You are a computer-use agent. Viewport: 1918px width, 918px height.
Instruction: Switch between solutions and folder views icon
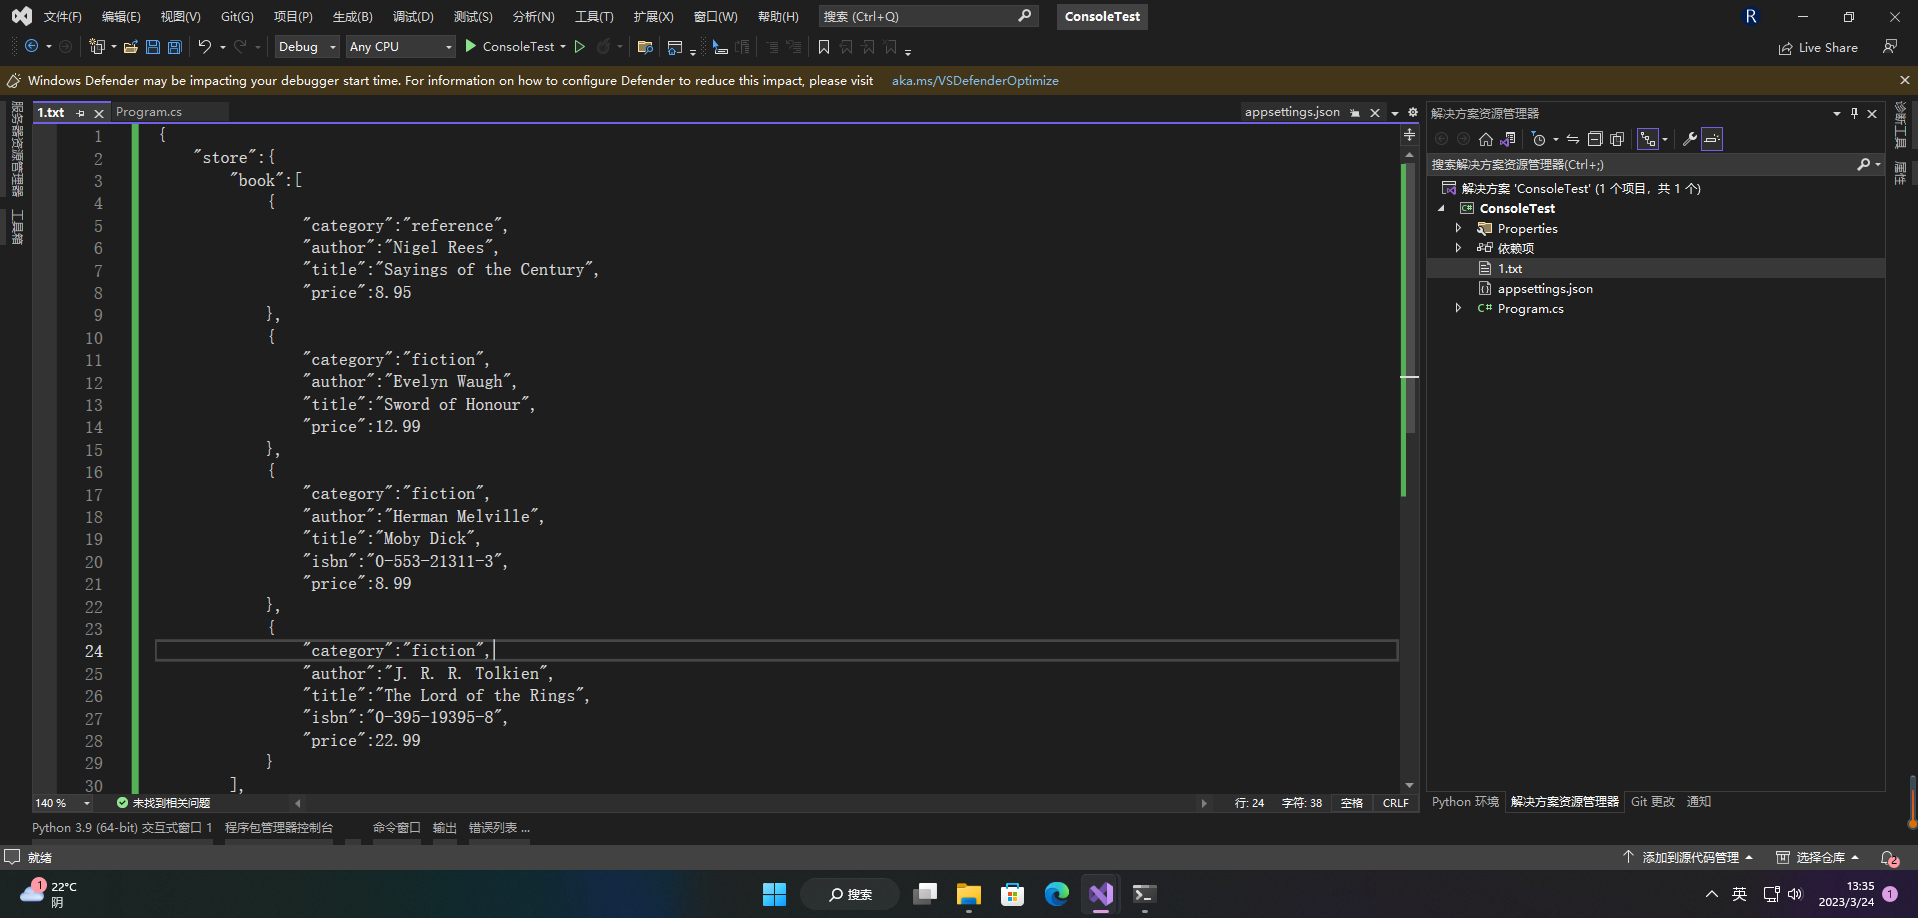click(1508, 139)
